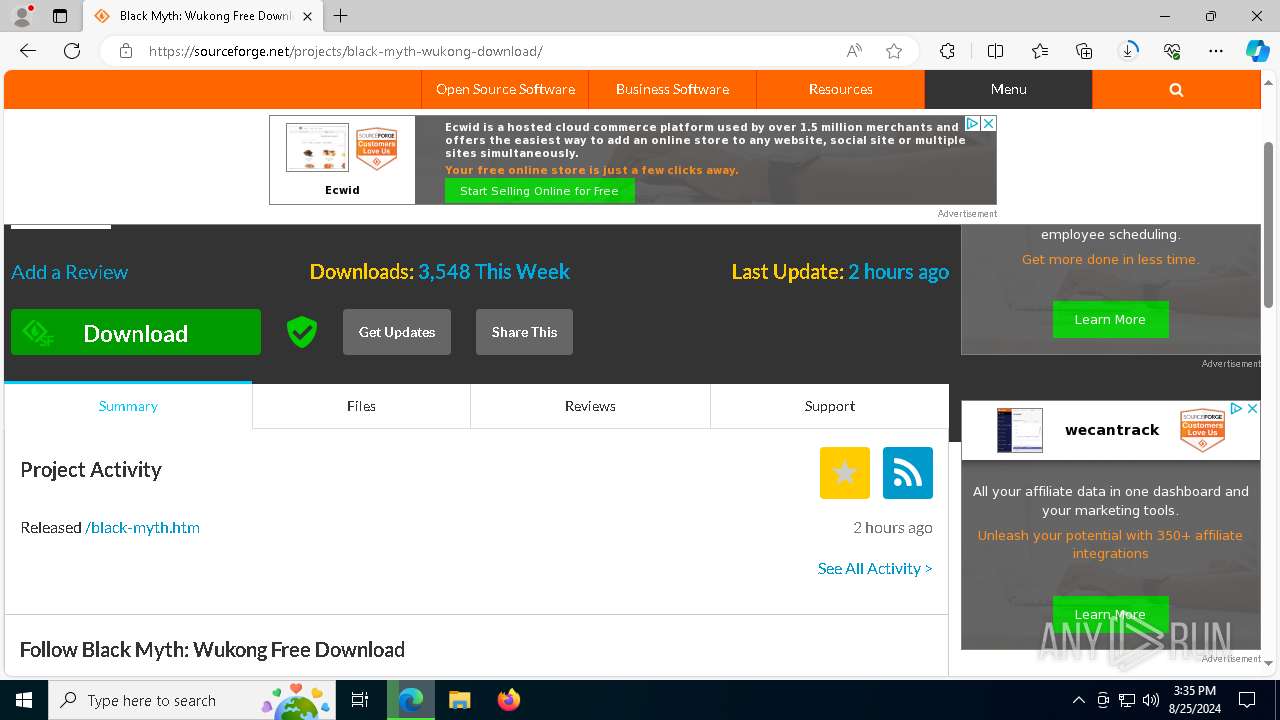Open the /black-myth.htm release link
The width and height of the screenshot is (1280, 720).
[142, 527]
